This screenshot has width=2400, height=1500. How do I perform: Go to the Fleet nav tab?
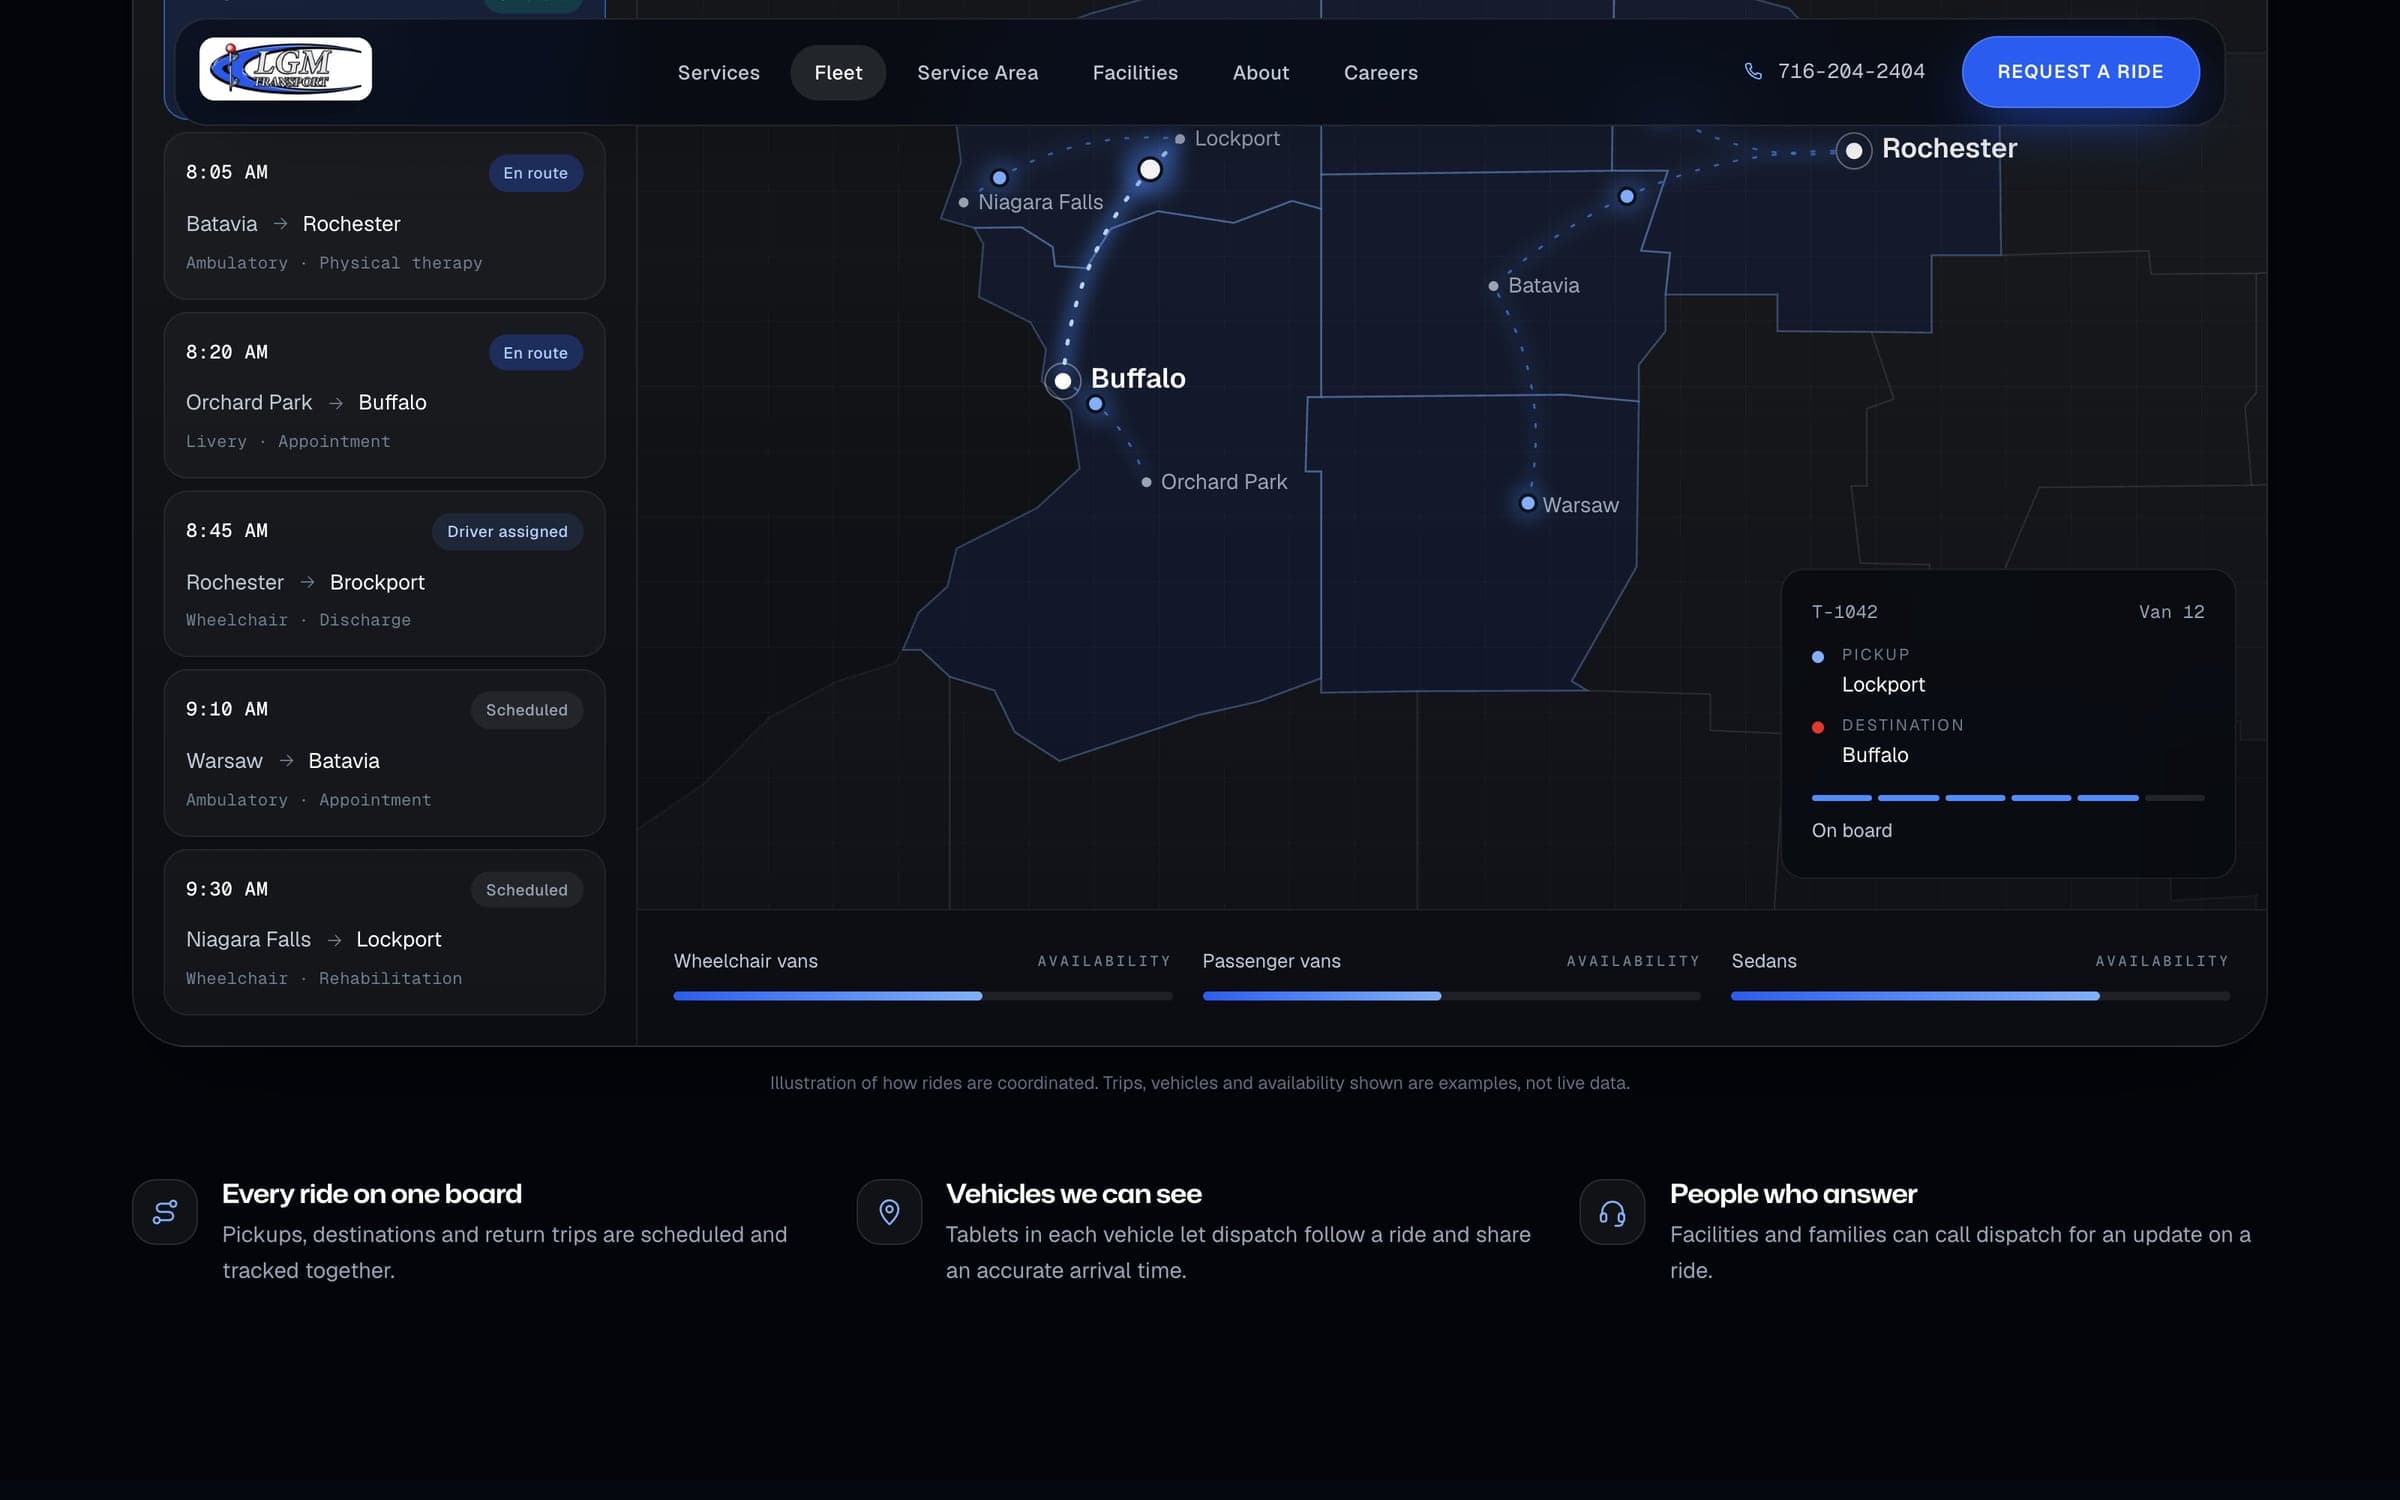tap(838, 73)
